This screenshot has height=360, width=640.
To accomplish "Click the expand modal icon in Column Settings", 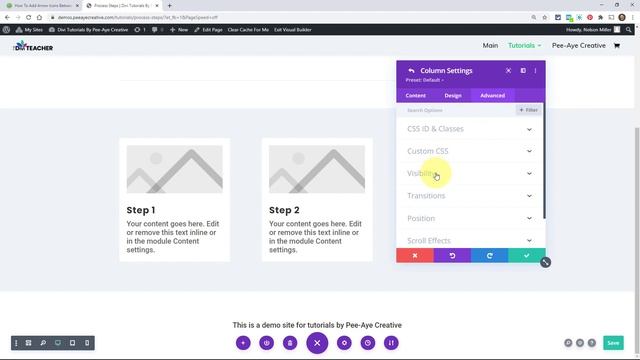I will click(508, 71).
